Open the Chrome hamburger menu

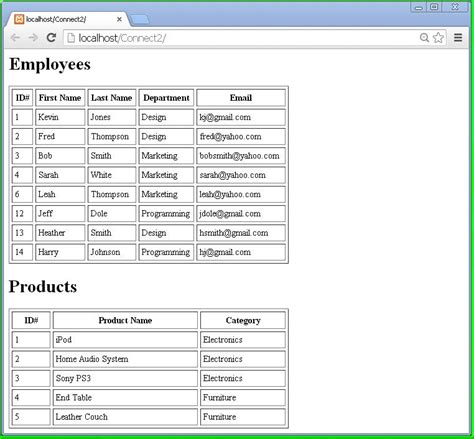(x=458, y=38)
